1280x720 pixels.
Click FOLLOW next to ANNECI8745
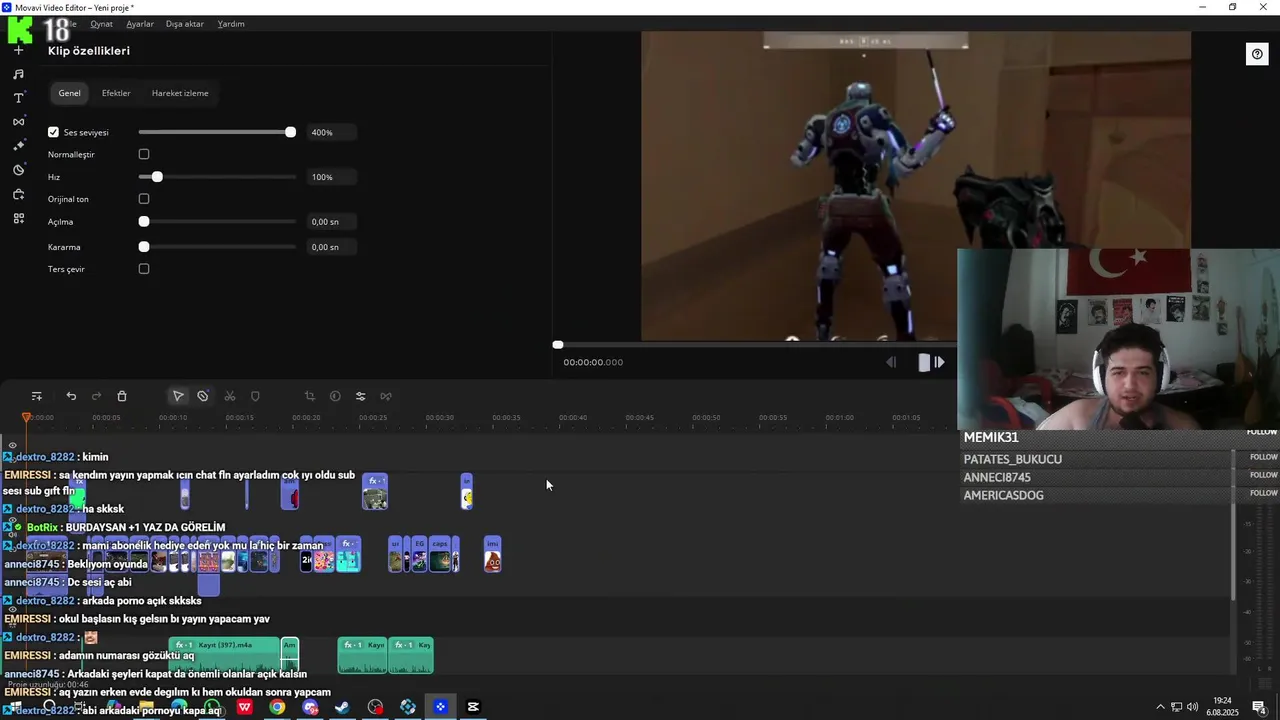1263,475
